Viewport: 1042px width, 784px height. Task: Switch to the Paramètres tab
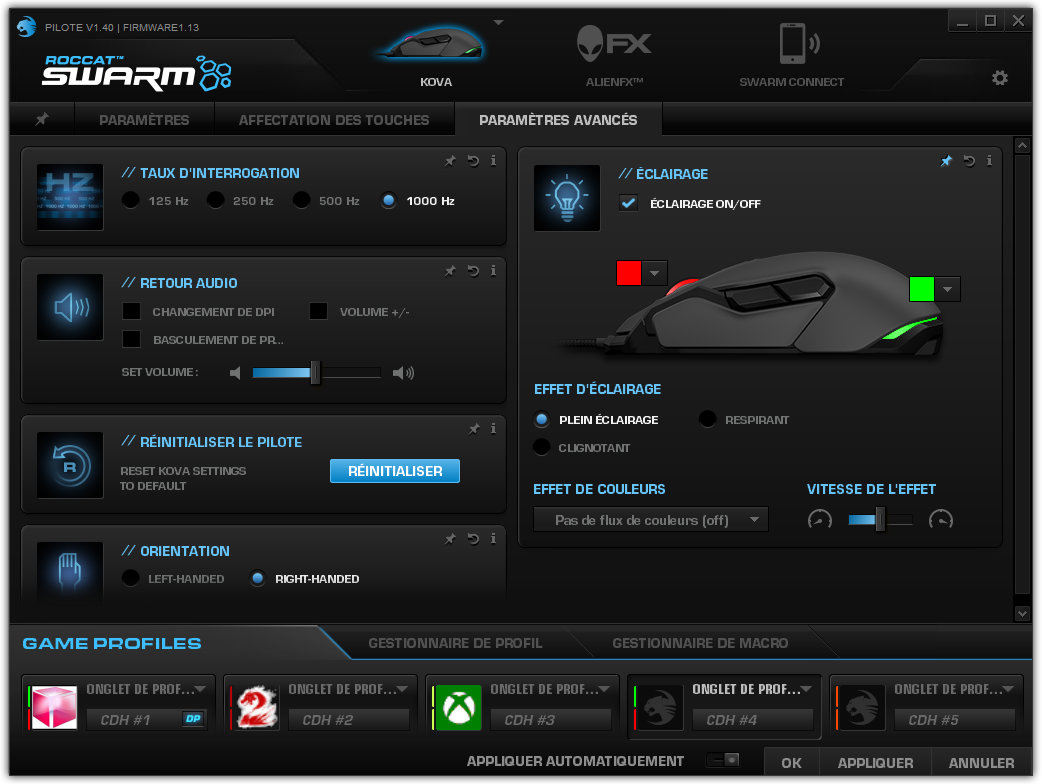tap(144, 120)
